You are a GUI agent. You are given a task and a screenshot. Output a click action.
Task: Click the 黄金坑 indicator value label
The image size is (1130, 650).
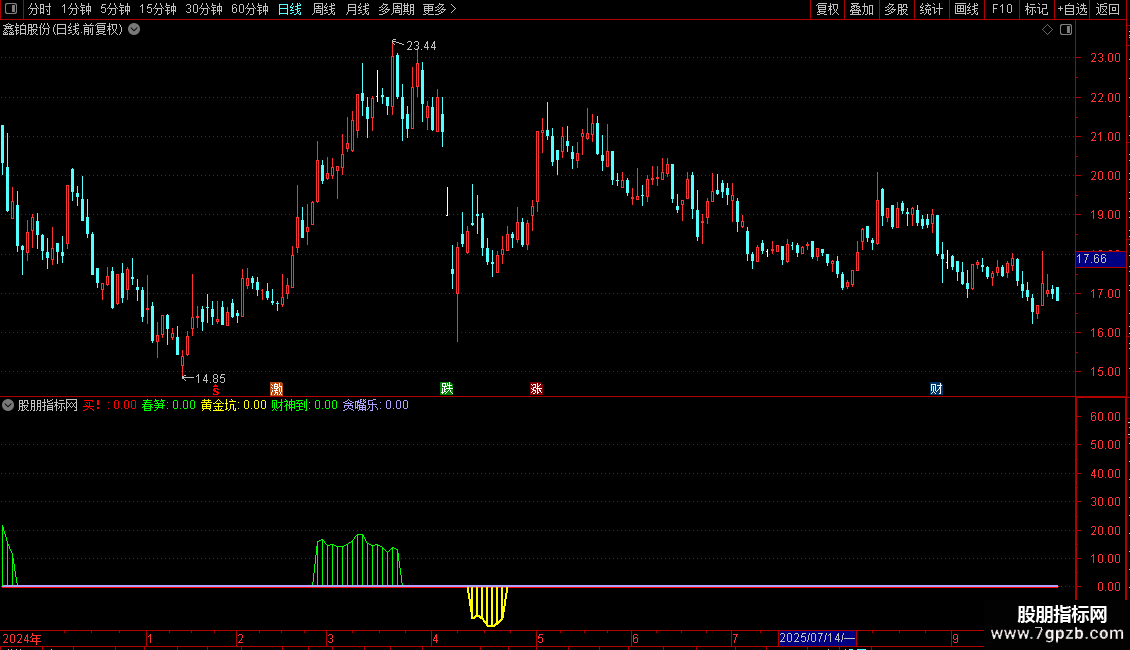pos(233,406)
